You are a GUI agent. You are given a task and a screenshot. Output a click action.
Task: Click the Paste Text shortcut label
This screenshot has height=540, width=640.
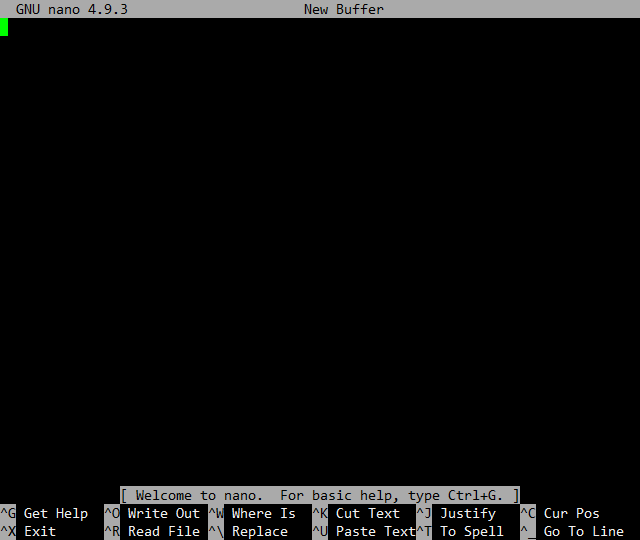point(376,531)
